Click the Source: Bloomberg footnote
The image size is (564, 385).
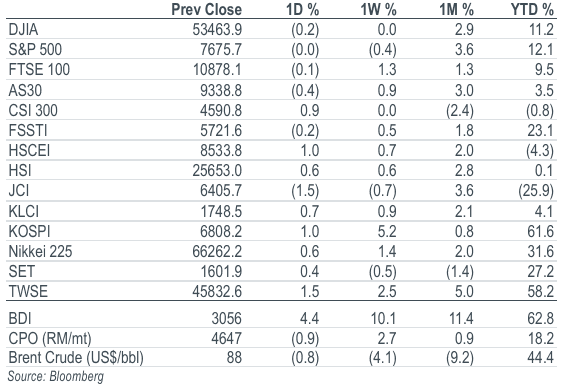coord(56,376)
